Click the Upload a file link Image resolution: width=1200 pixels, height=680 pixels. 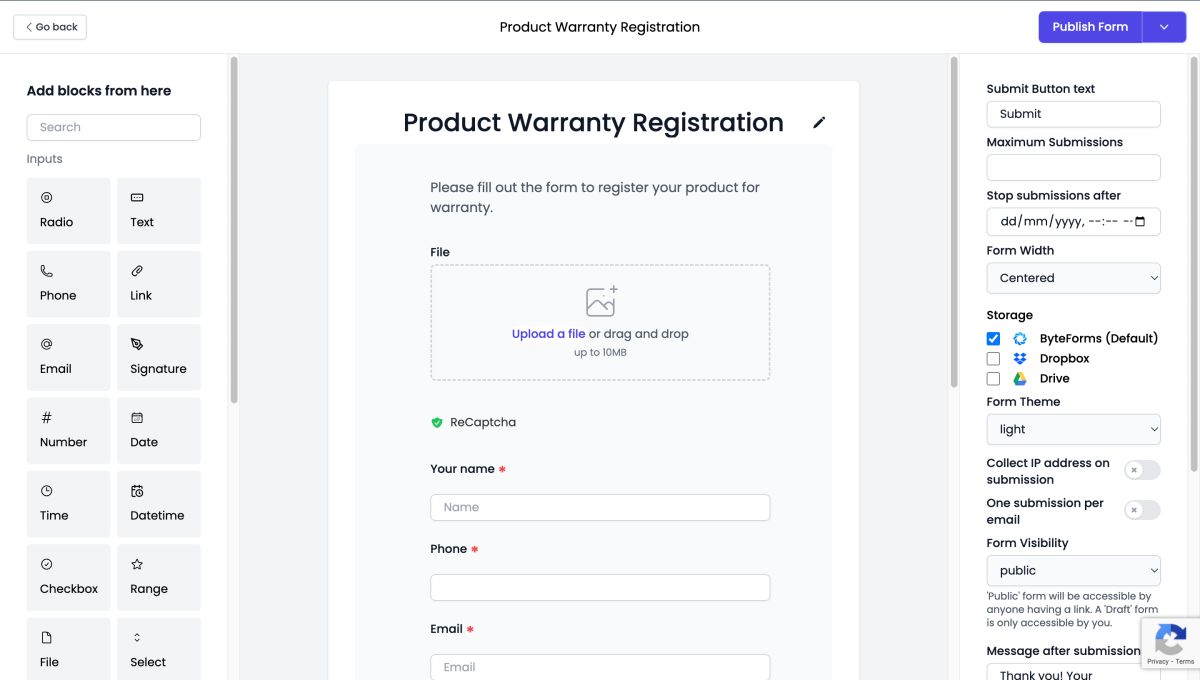click(548, 334)
